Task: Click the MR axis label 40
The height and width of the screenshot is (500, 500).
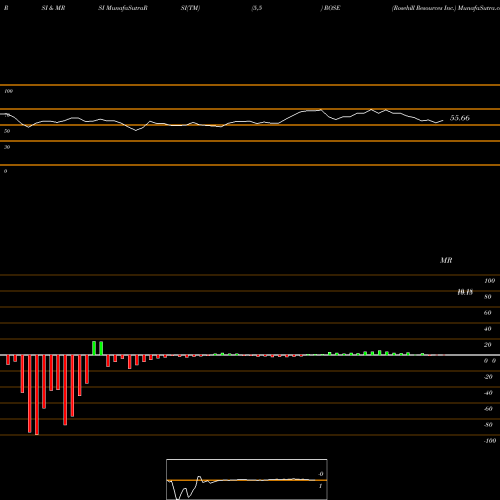Action: [x=488, y=329]
